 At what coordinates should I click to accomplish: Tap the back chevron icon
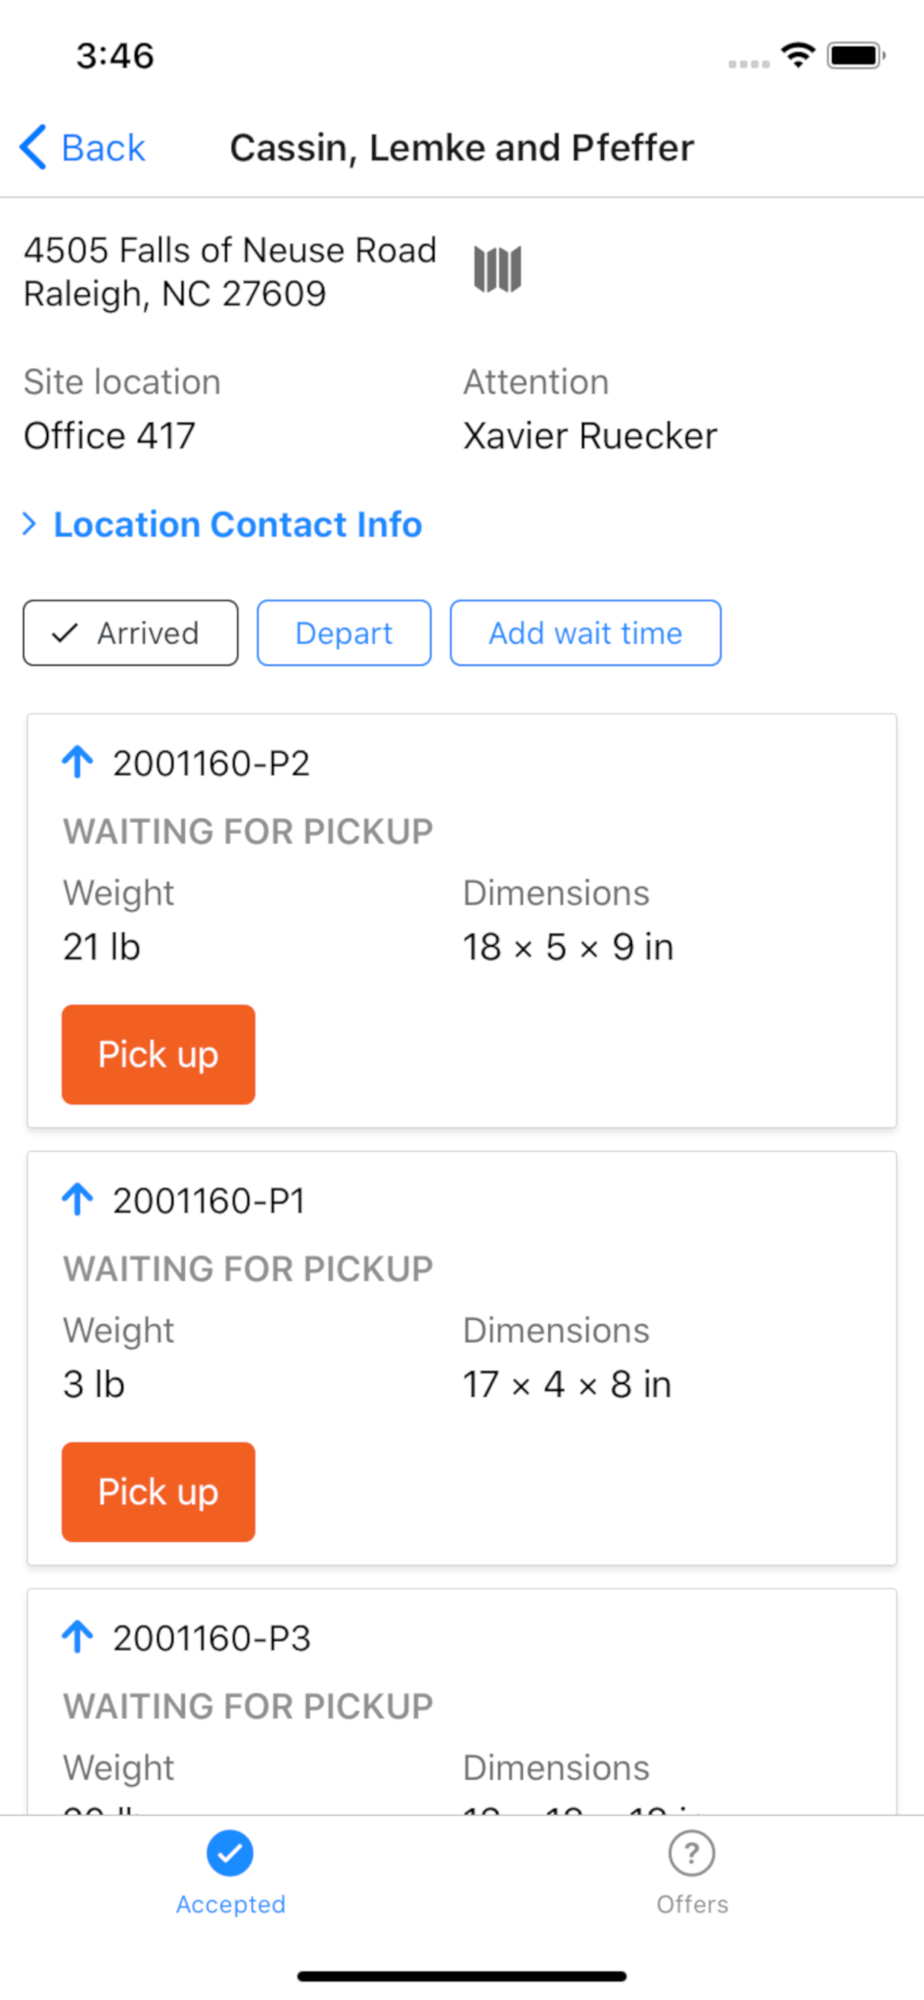click(x=33, y=147)
